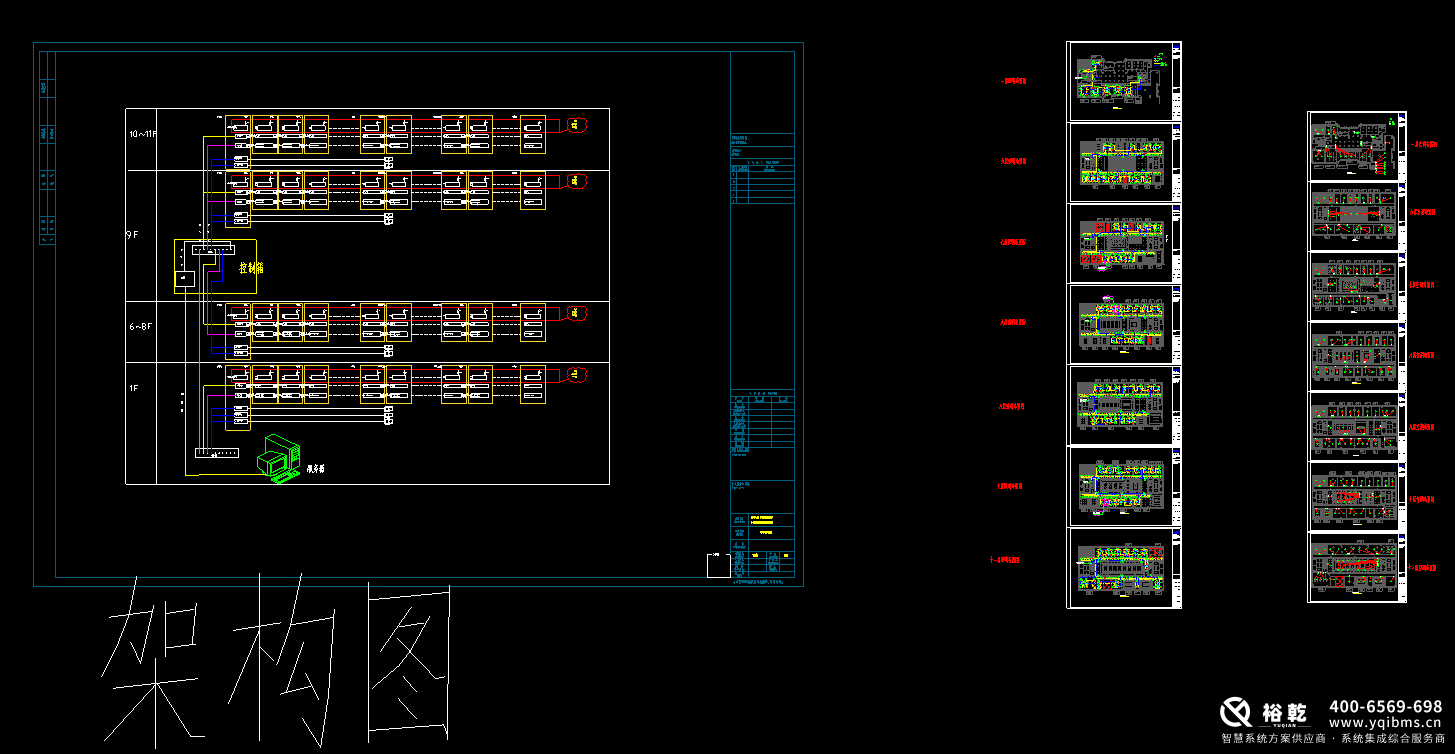Select the top floor plan in left column
Screen dimensions: 1455x754
1119,81
